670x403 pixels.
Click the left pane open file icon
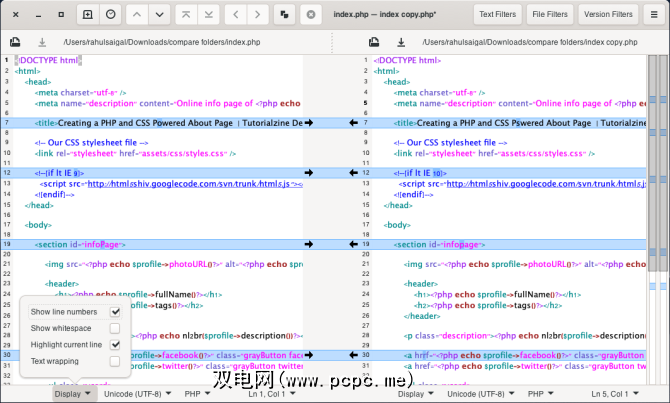click(x=15, y=43)
